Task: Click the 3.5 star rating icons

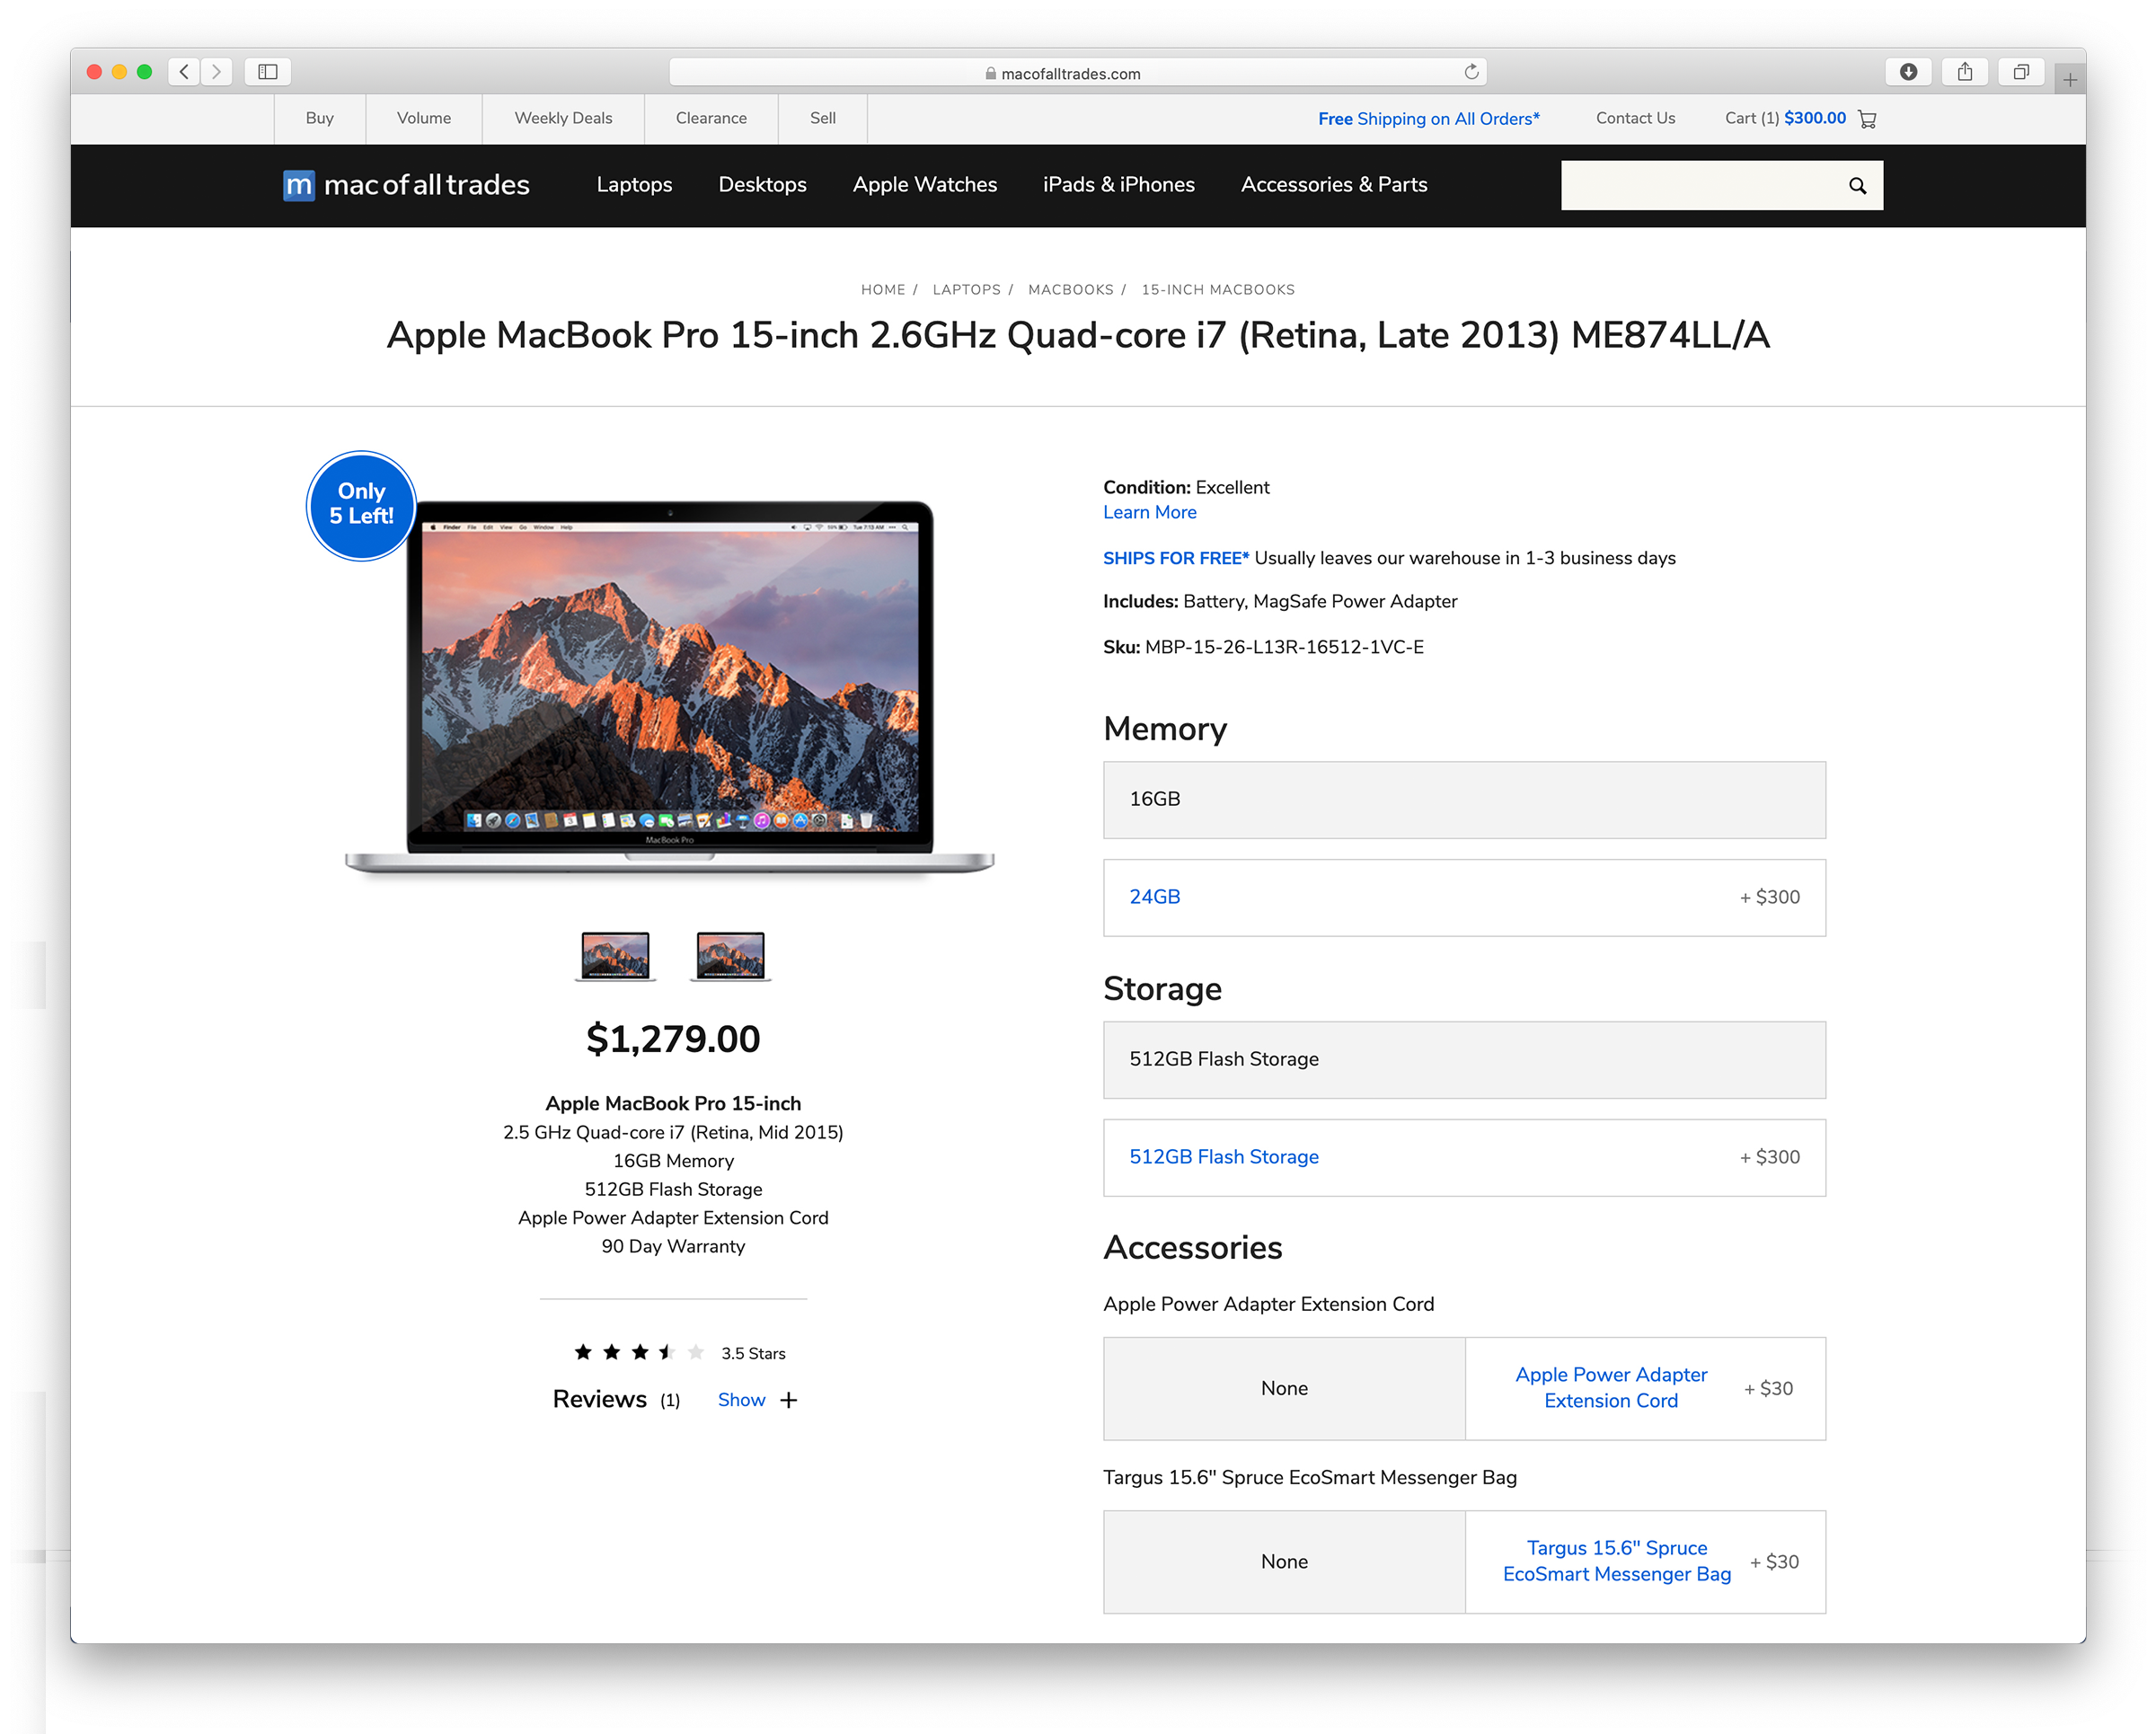Action: (639, 1353)
